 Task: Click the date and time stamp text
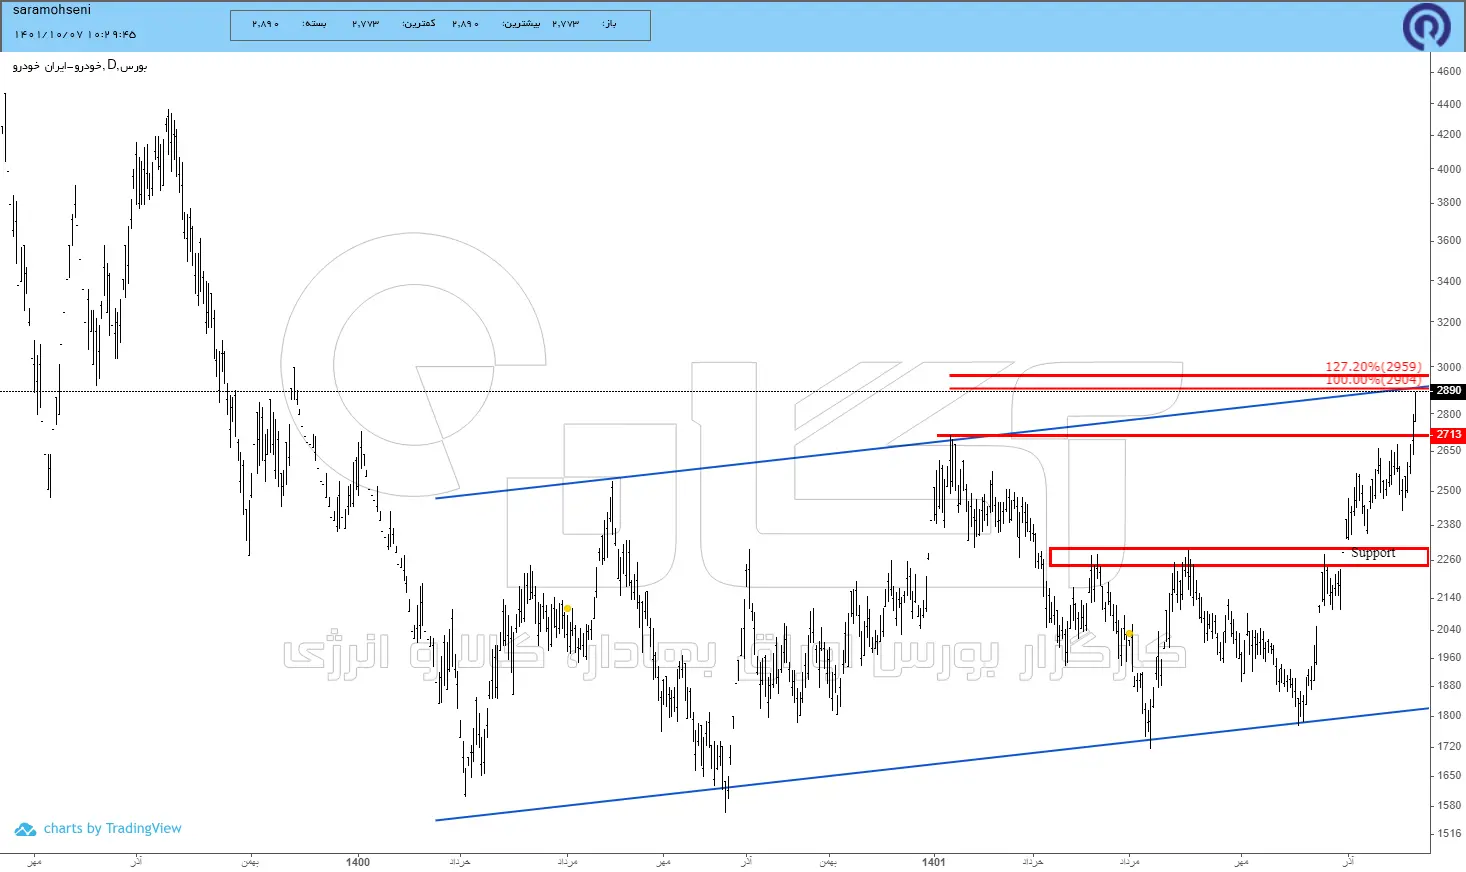[x=75, y=35]
